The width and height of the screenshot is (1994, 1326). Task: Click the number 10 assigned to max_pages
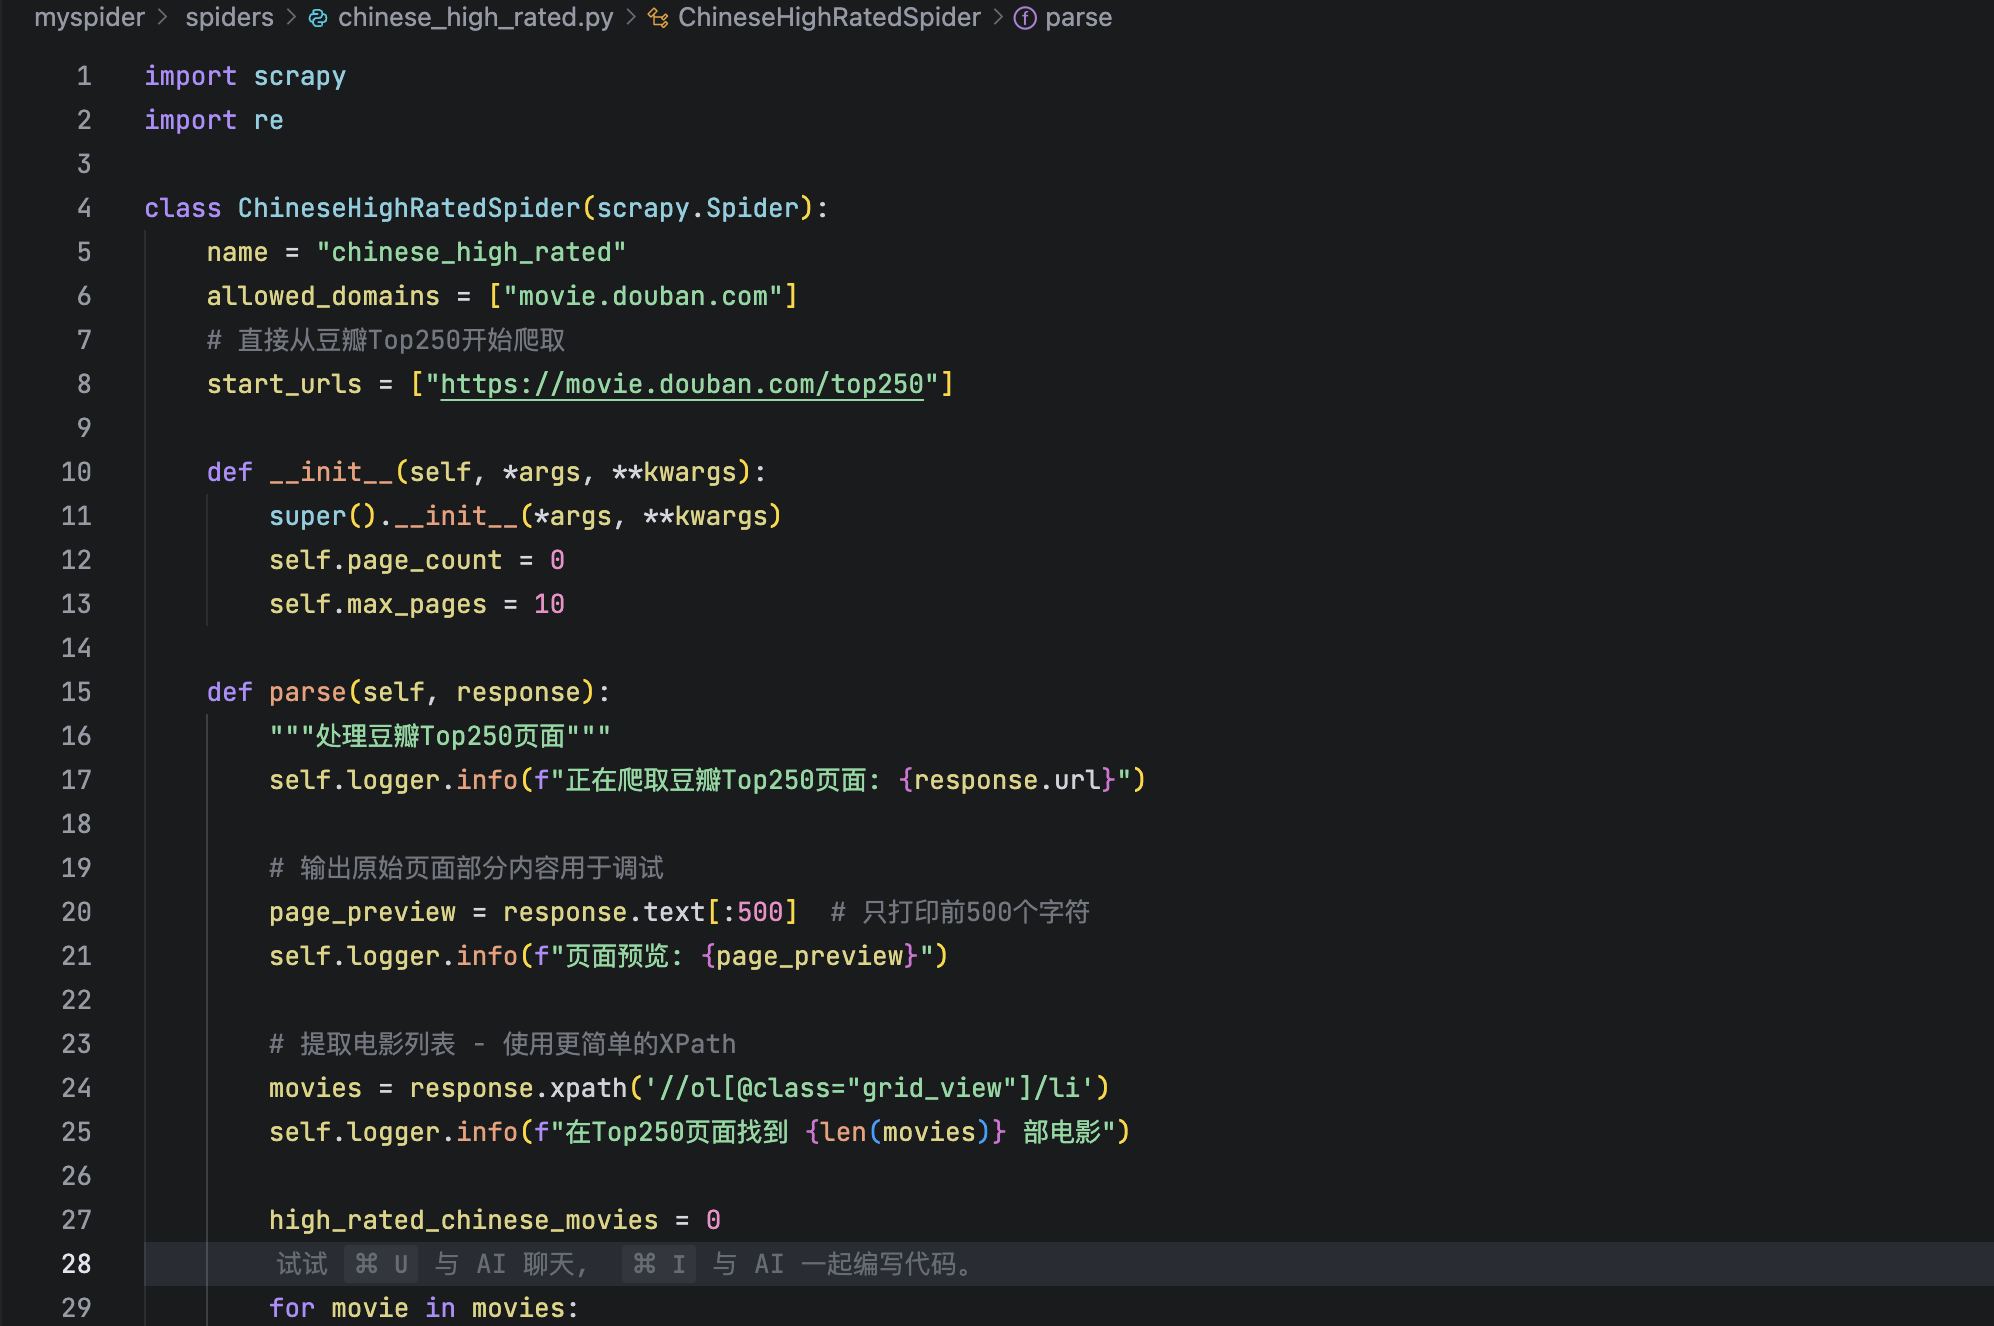click(x=549, y=604)
